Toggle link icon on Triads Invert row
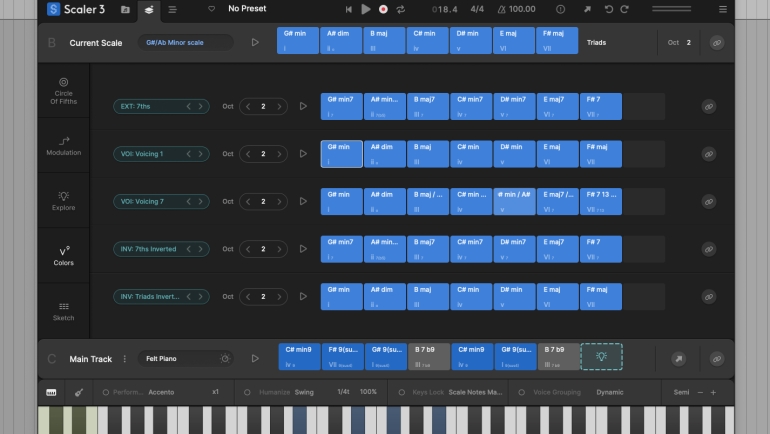The height and width of the screenshot is (434, 770). 709,297
